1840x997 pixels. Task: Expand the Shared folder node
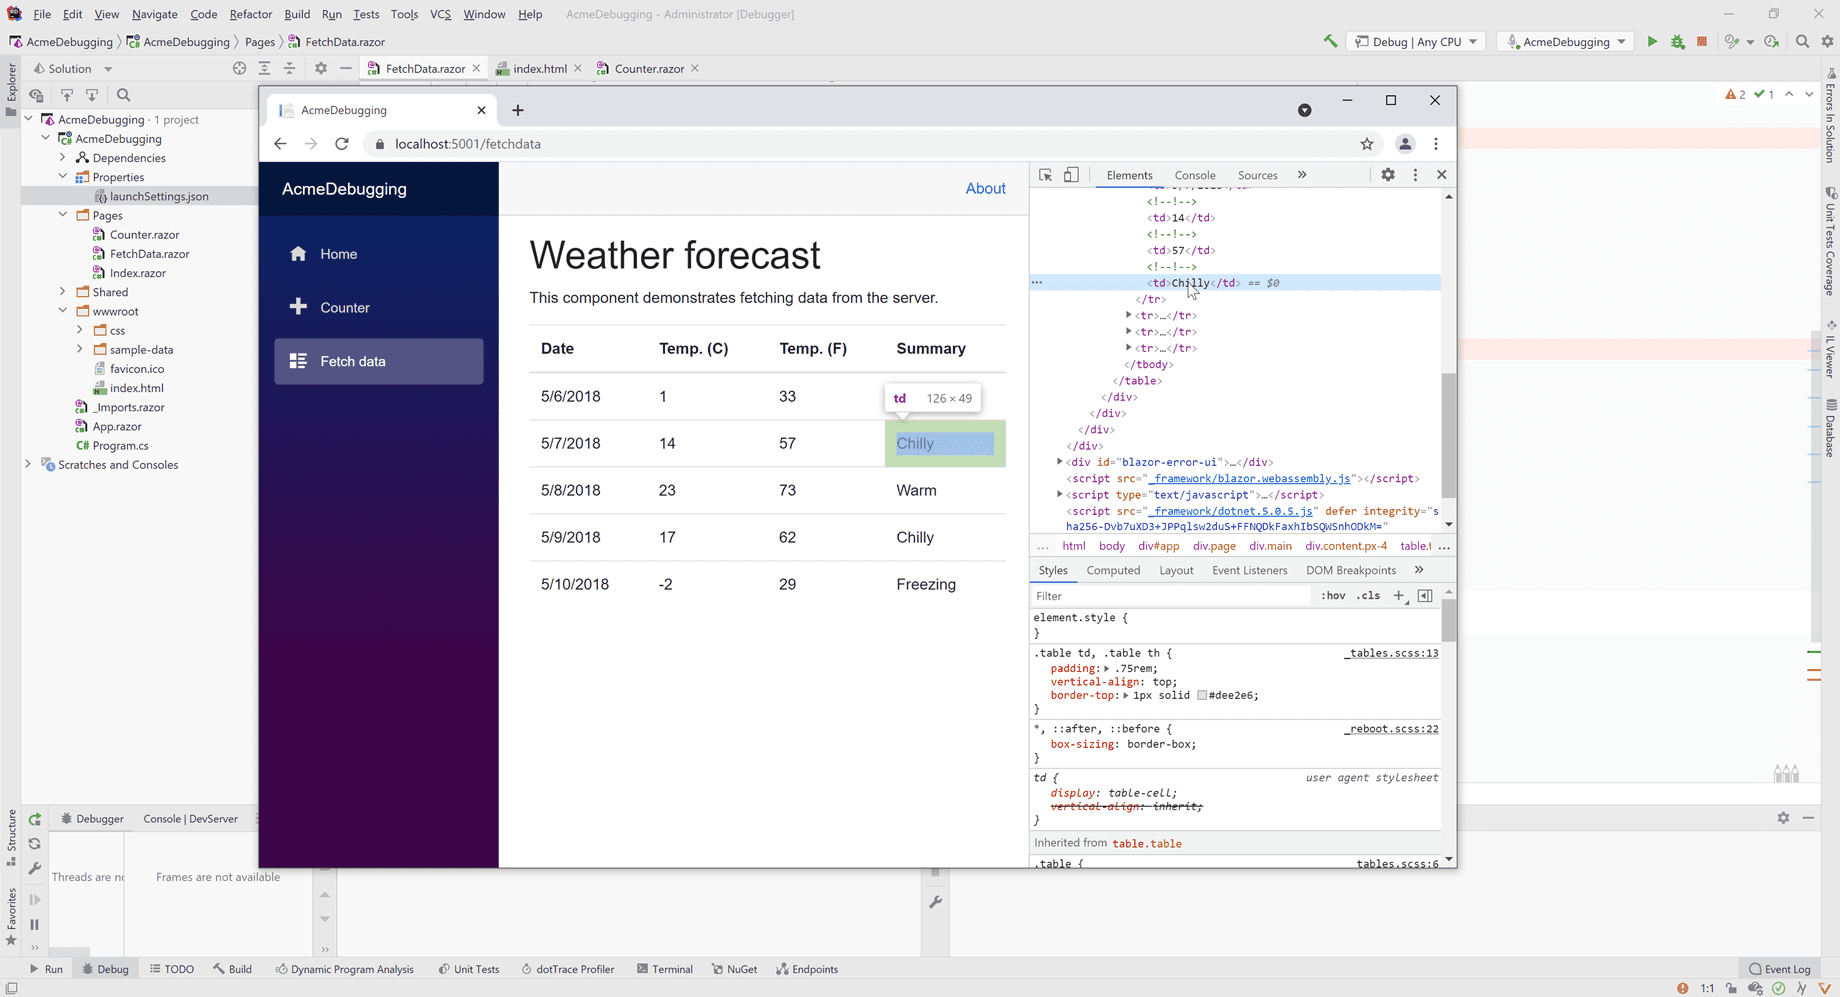click(63, 292)
